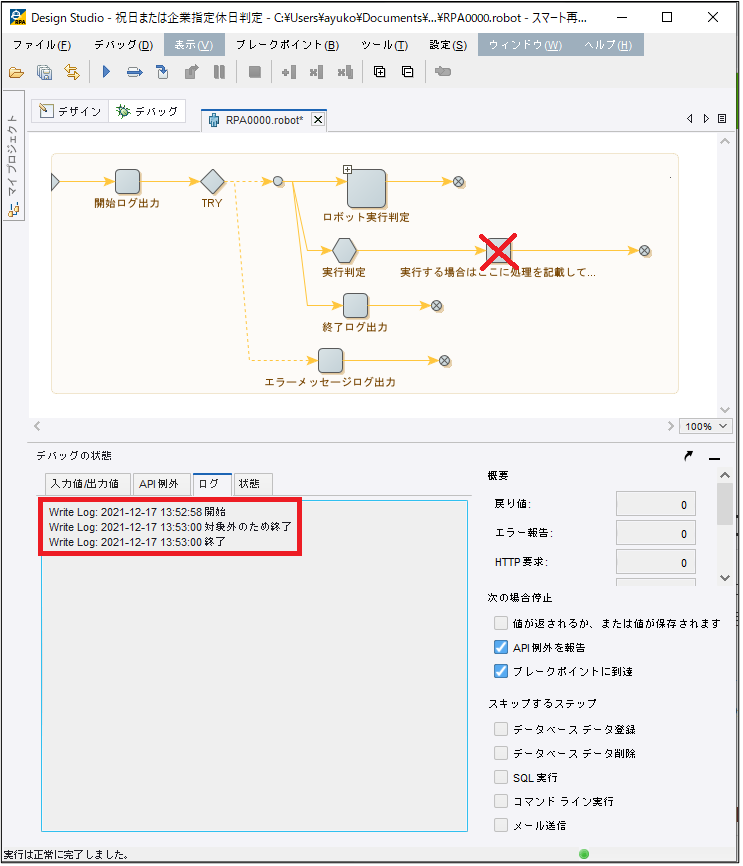The height and width of the screenshot is (866, 743).
Task: Switch to API例外 tab
Action: click(159, 484)
